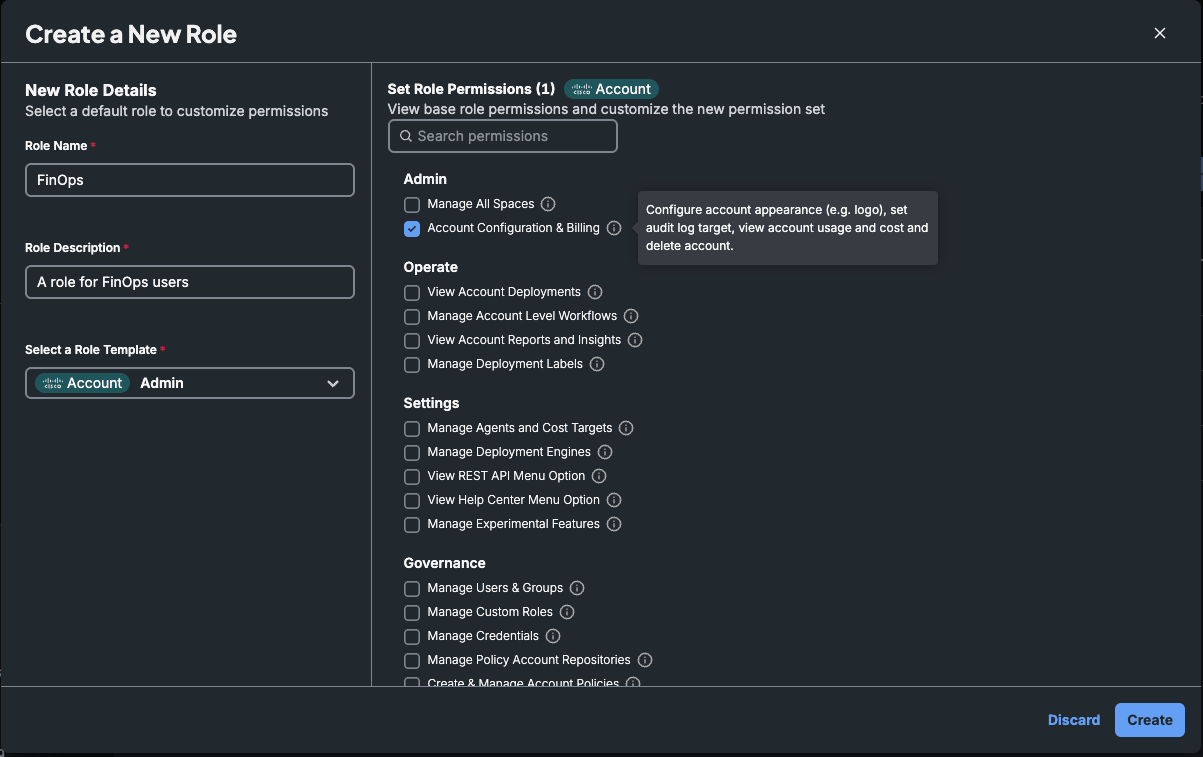Image resolution: width=1203 pixels, height=757 pixels.
Task: Show info for Manage Agents and Cost Targets
Action: (x=626, y=428)
